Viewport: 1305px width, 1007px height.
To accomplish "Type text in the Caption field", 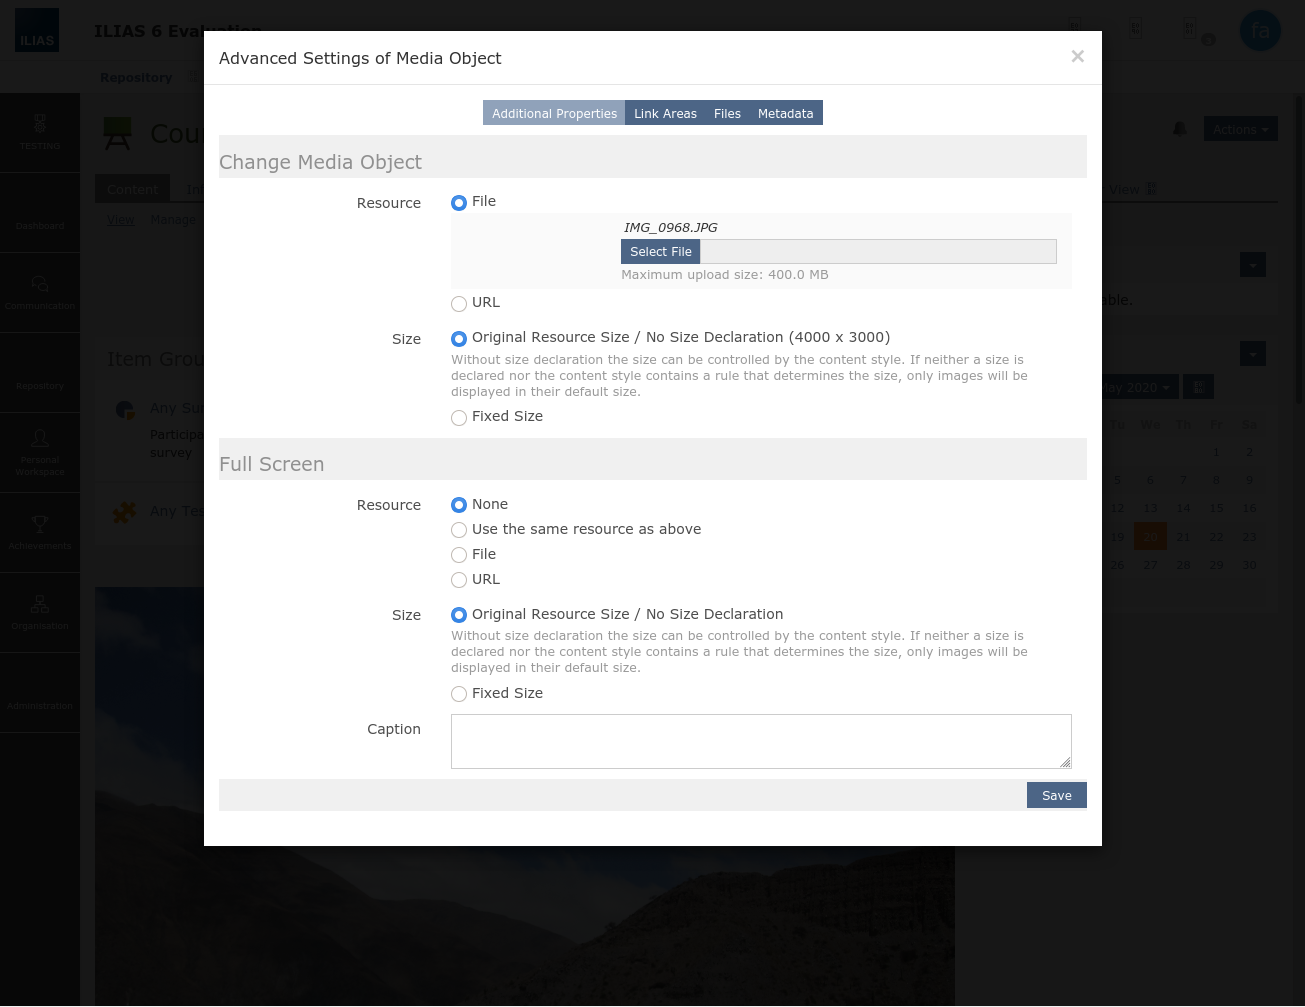I will click(760, 741).
